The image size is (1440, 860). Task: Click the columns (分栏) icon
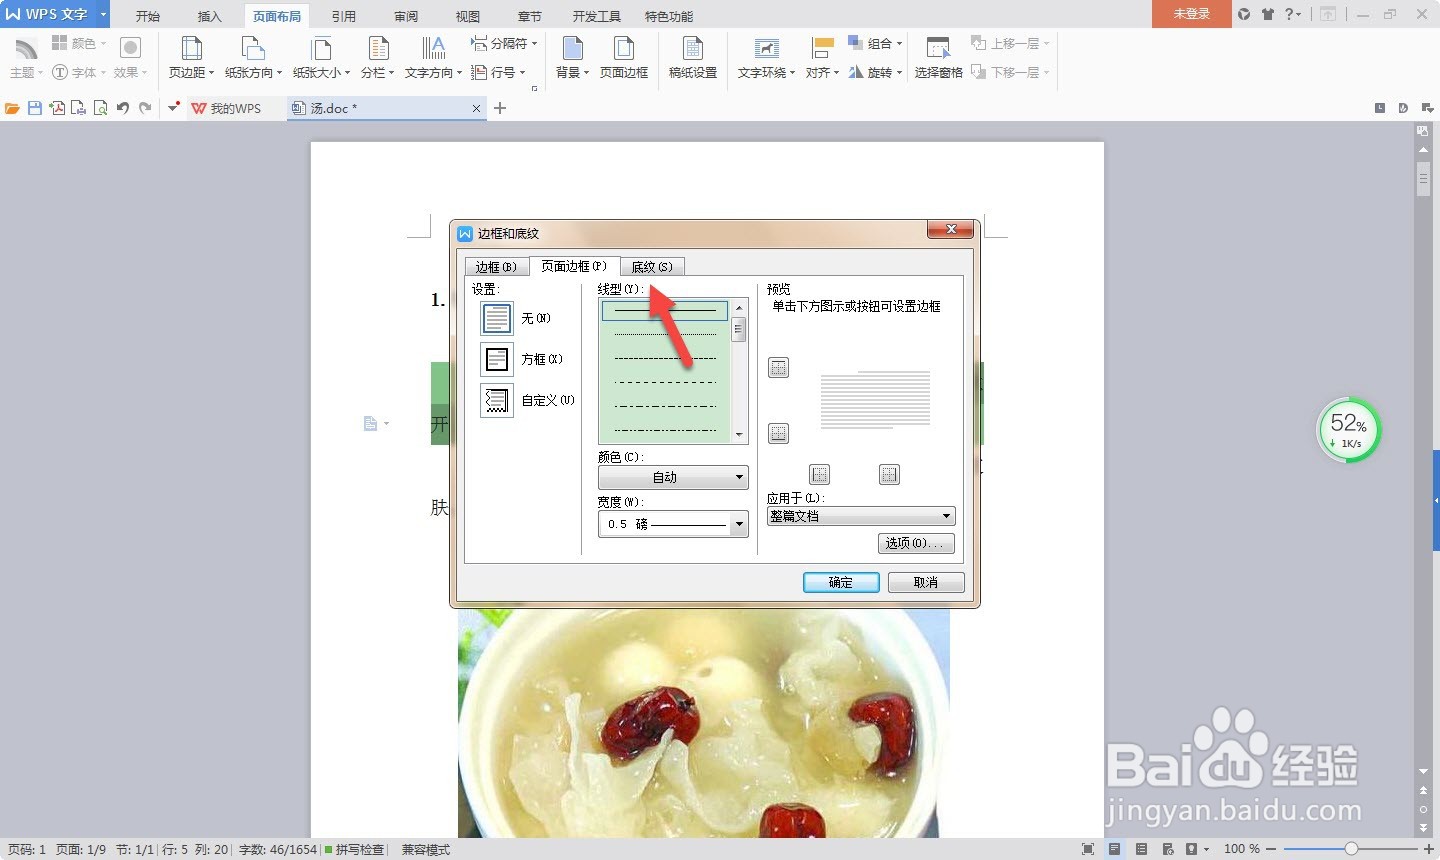point(378,48)
